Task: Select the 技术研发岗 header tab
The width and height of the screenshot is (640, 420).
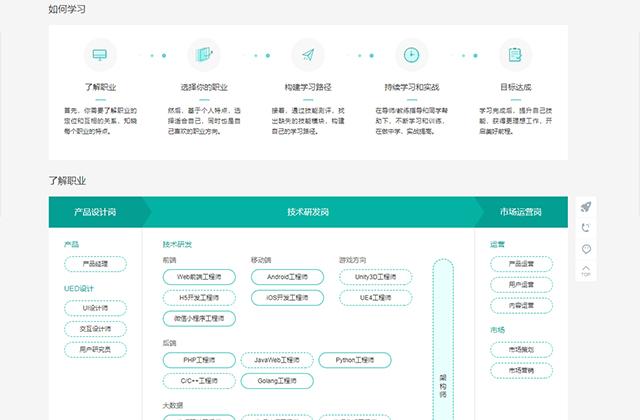Action: pos(308,212)
